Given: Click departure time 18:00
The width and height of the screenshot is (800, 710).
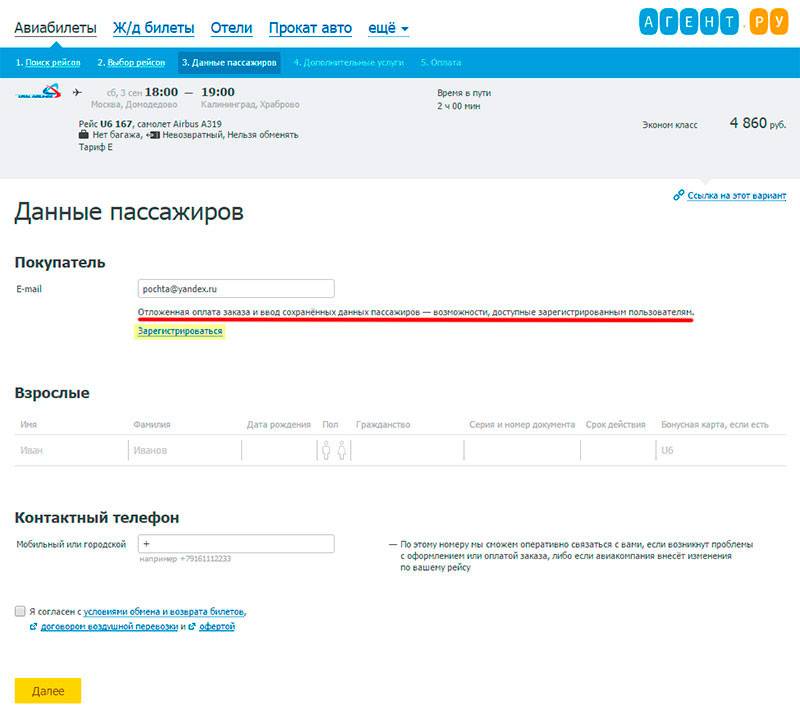Looking at the screenshot, I should pos(161,92).
